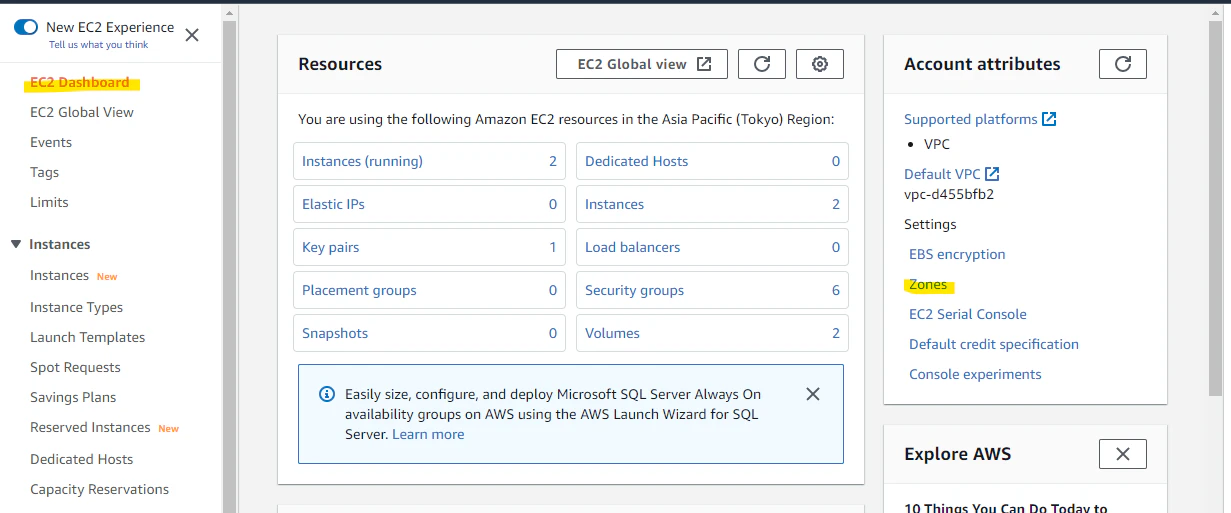Open Instances resource tile with count 2
The image size is (1231, 513).
point(712,204)
